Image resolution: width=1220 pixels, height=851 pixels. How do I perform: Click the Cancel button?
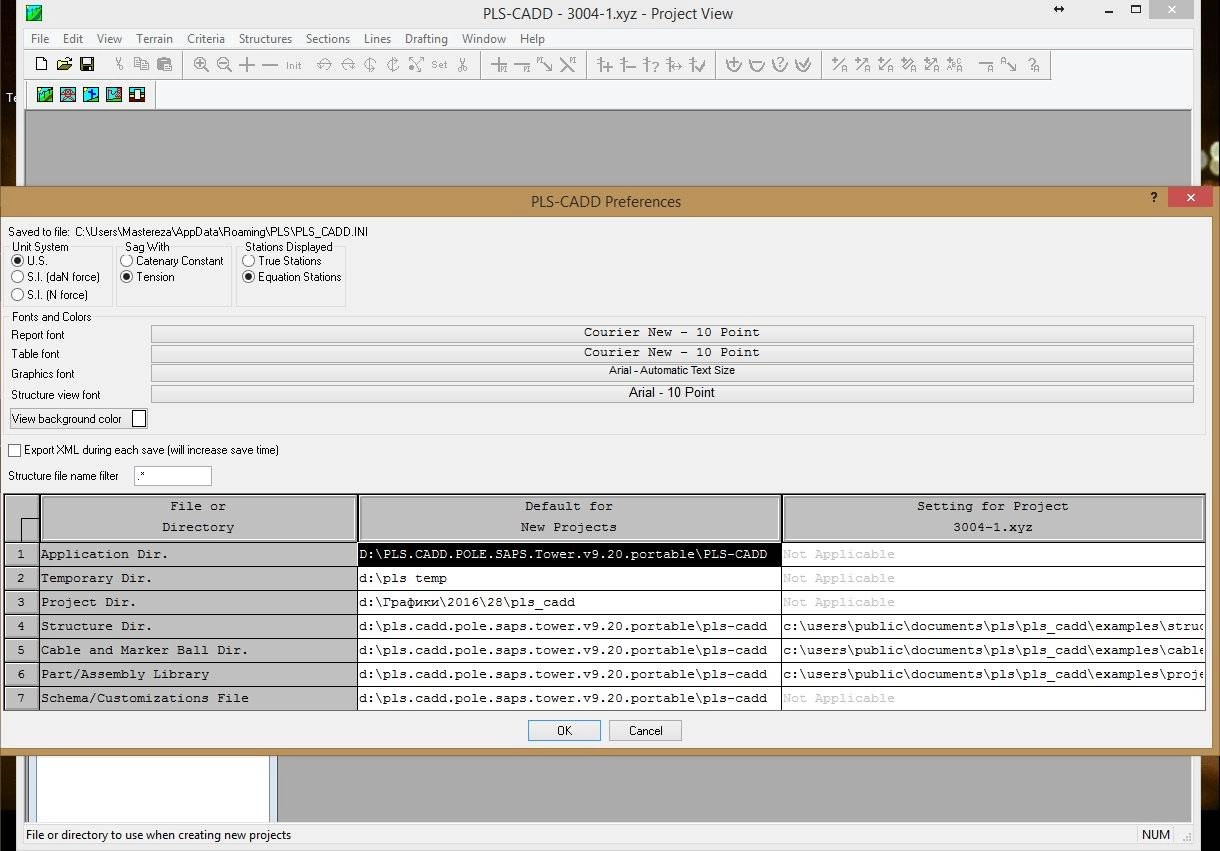645,731
